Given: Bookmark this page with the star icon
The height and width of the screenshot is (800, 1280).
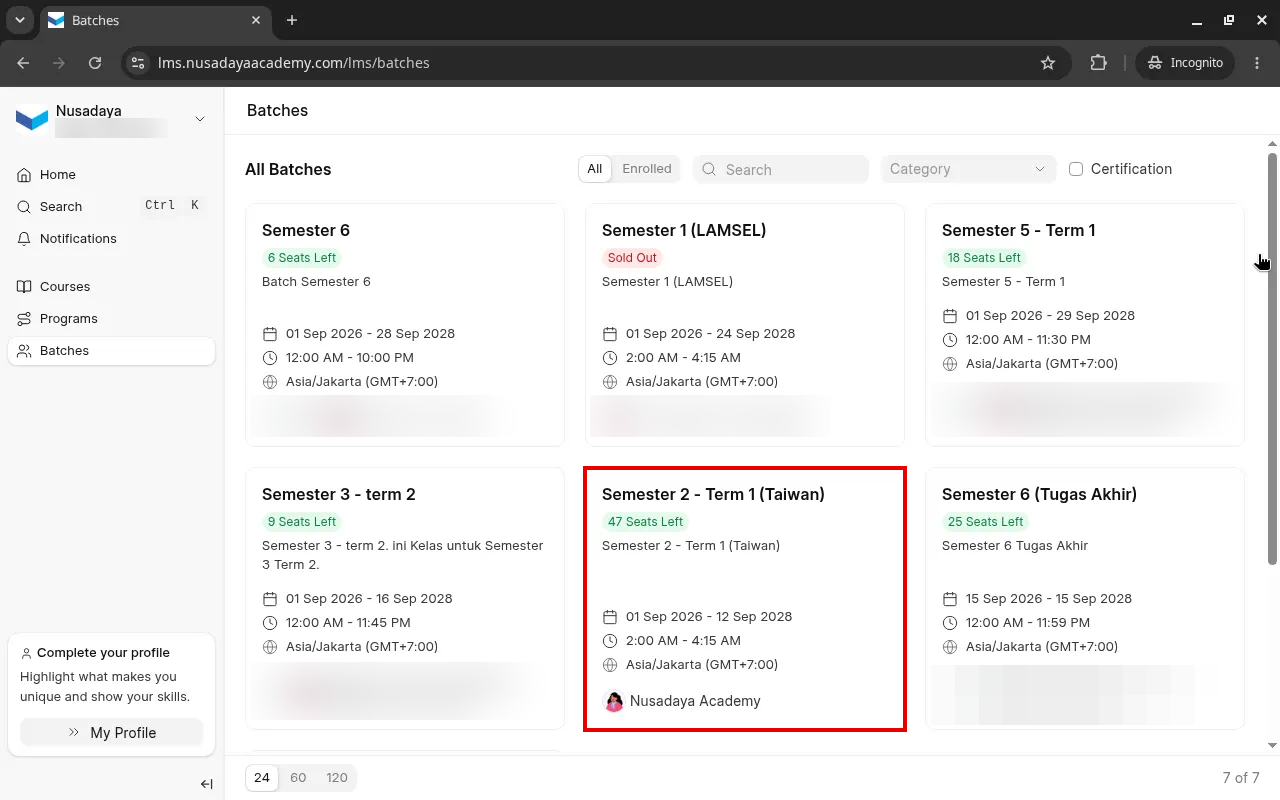Looking at the screenshot, I should pos(1048,62).
